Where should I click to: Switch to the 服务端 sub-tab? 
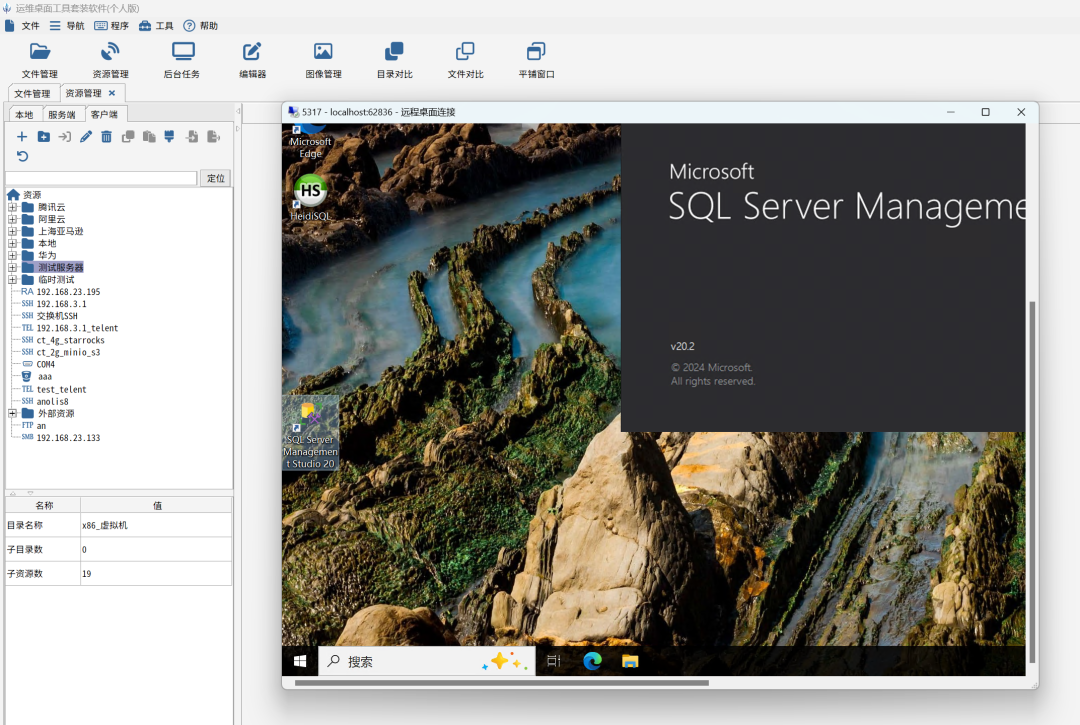pyautogui.click(x=62, y=114)
